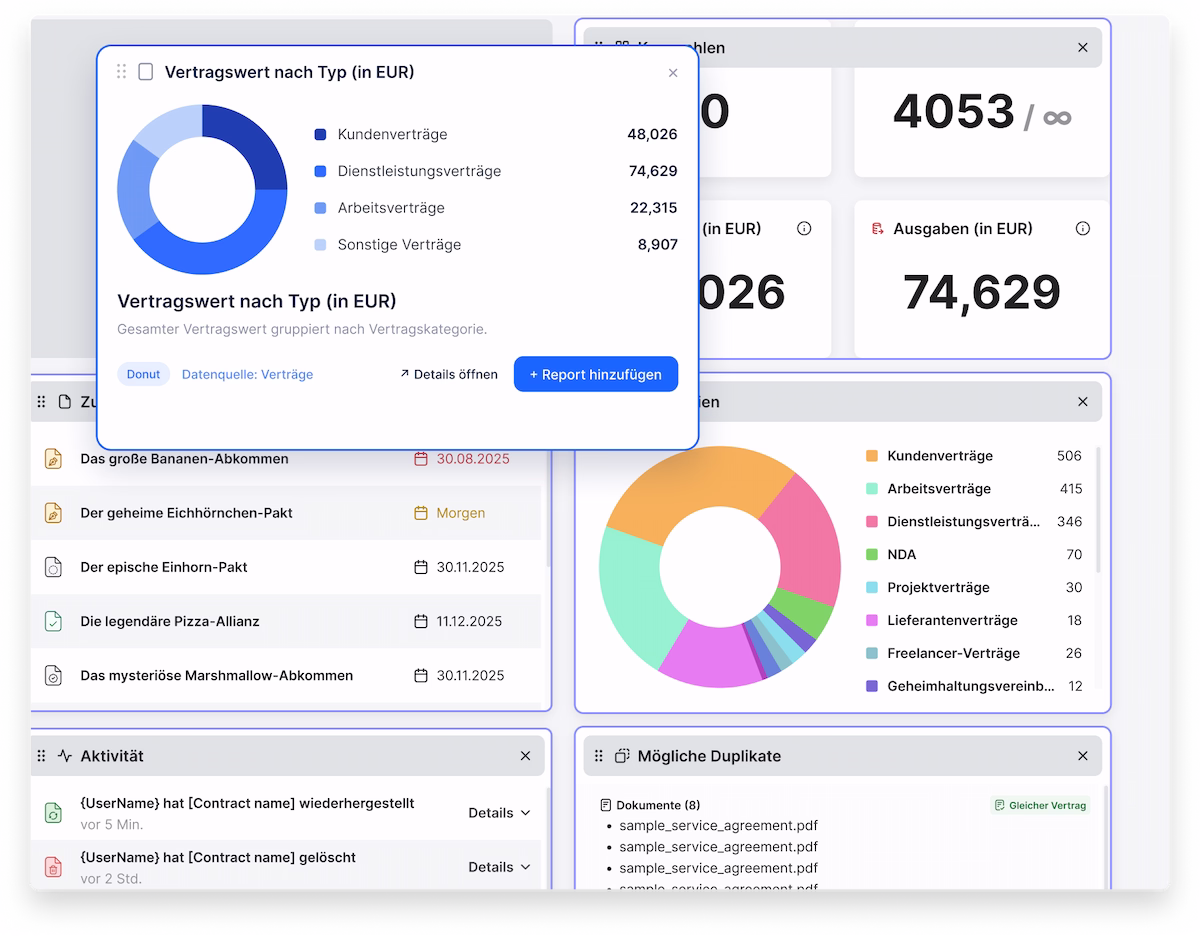Click document icon of Der epische Einhorn-Pakt

click(x=53, y=567)
